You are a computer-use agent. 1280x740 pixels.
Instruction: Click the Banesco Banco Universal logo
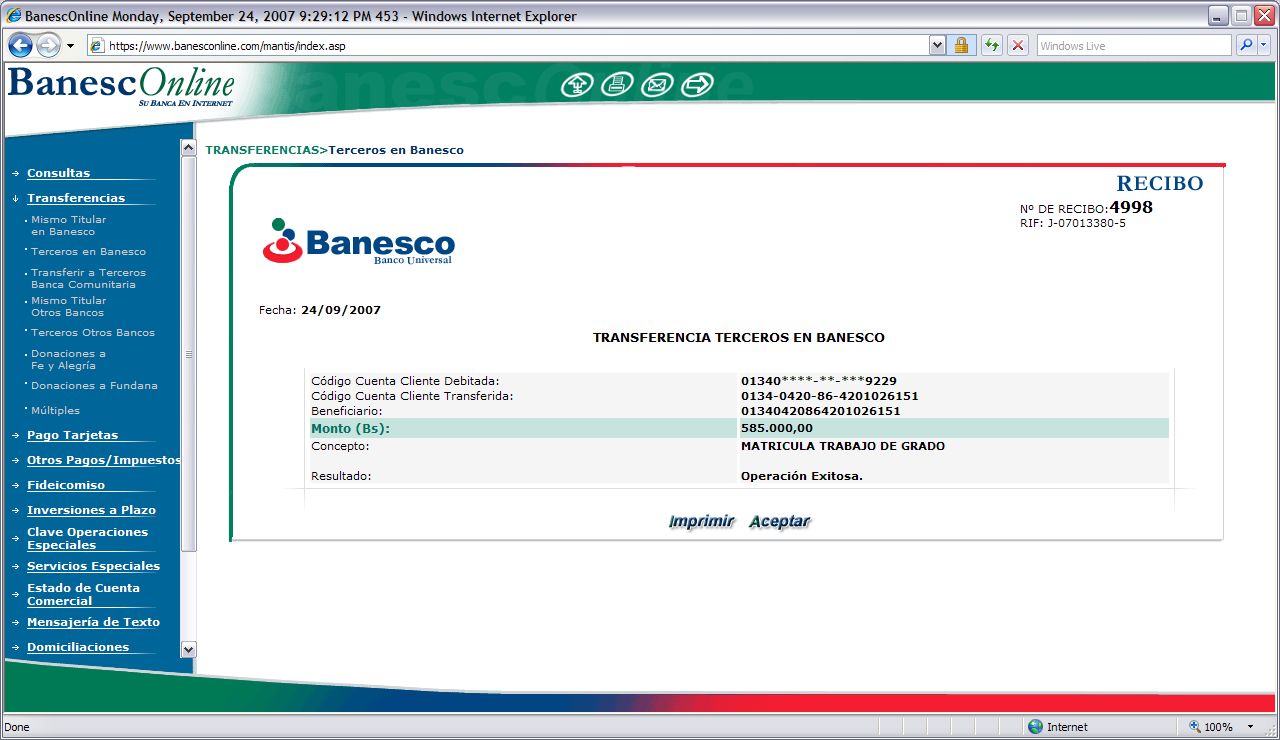tap(358, 242)
